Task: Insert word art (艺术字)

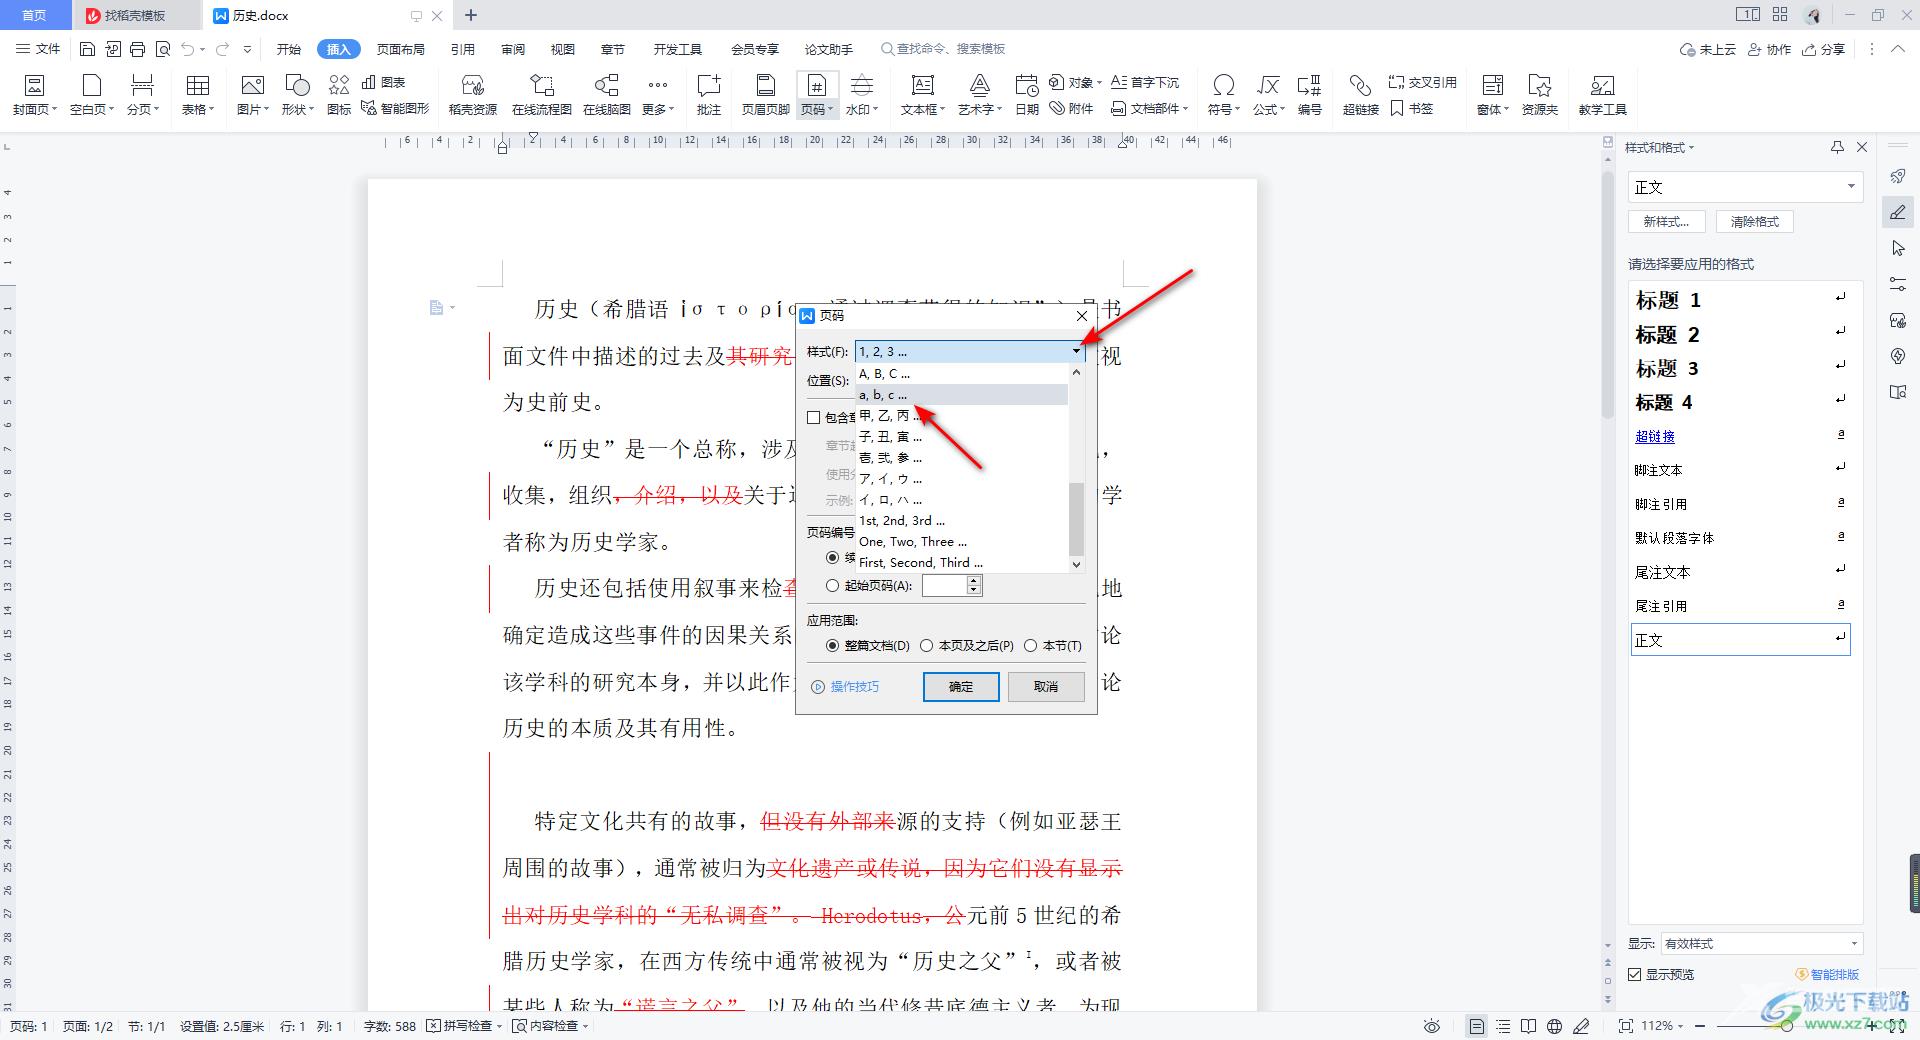Action: 980,95
